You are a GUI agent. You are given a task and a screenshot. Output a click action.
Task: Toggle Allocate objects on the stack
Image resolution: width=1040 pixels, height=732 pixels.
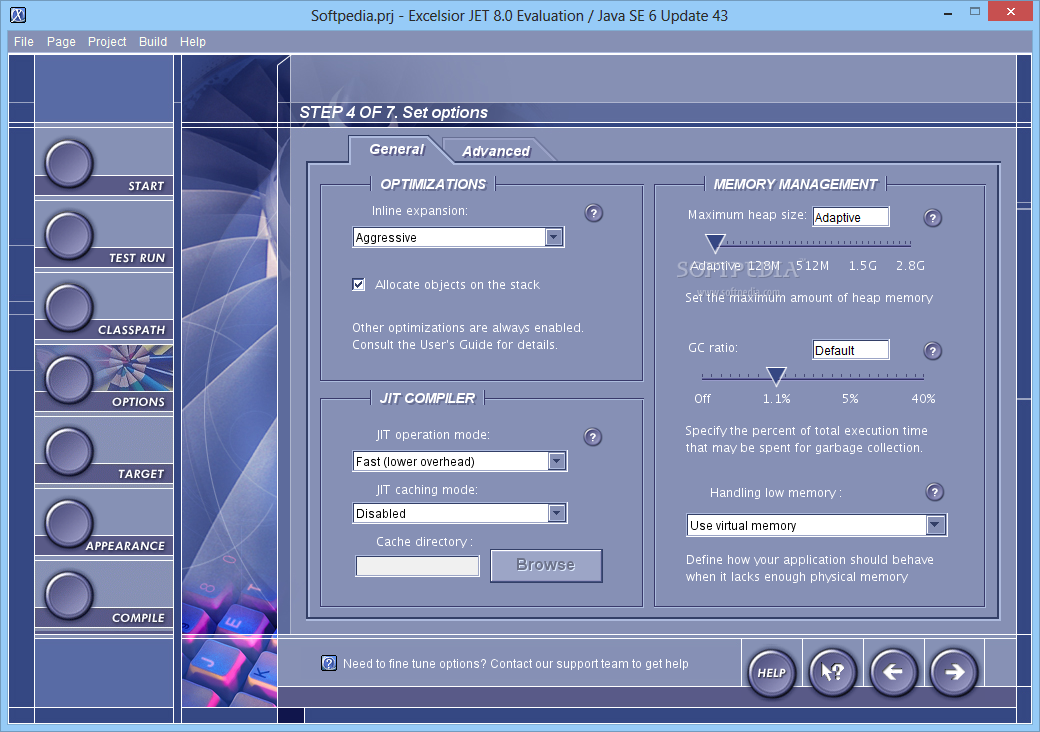point(358,284)
